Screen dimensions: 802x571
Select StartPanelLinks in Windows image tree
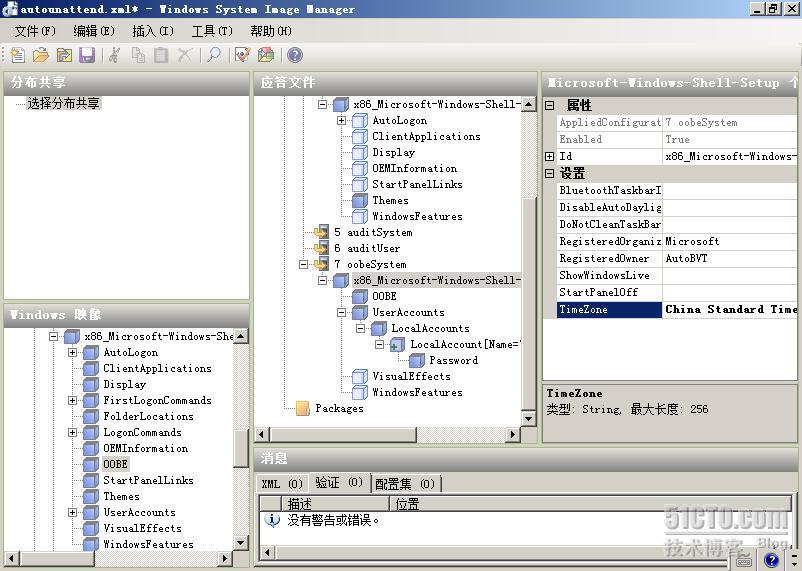(x=148, y=480)
